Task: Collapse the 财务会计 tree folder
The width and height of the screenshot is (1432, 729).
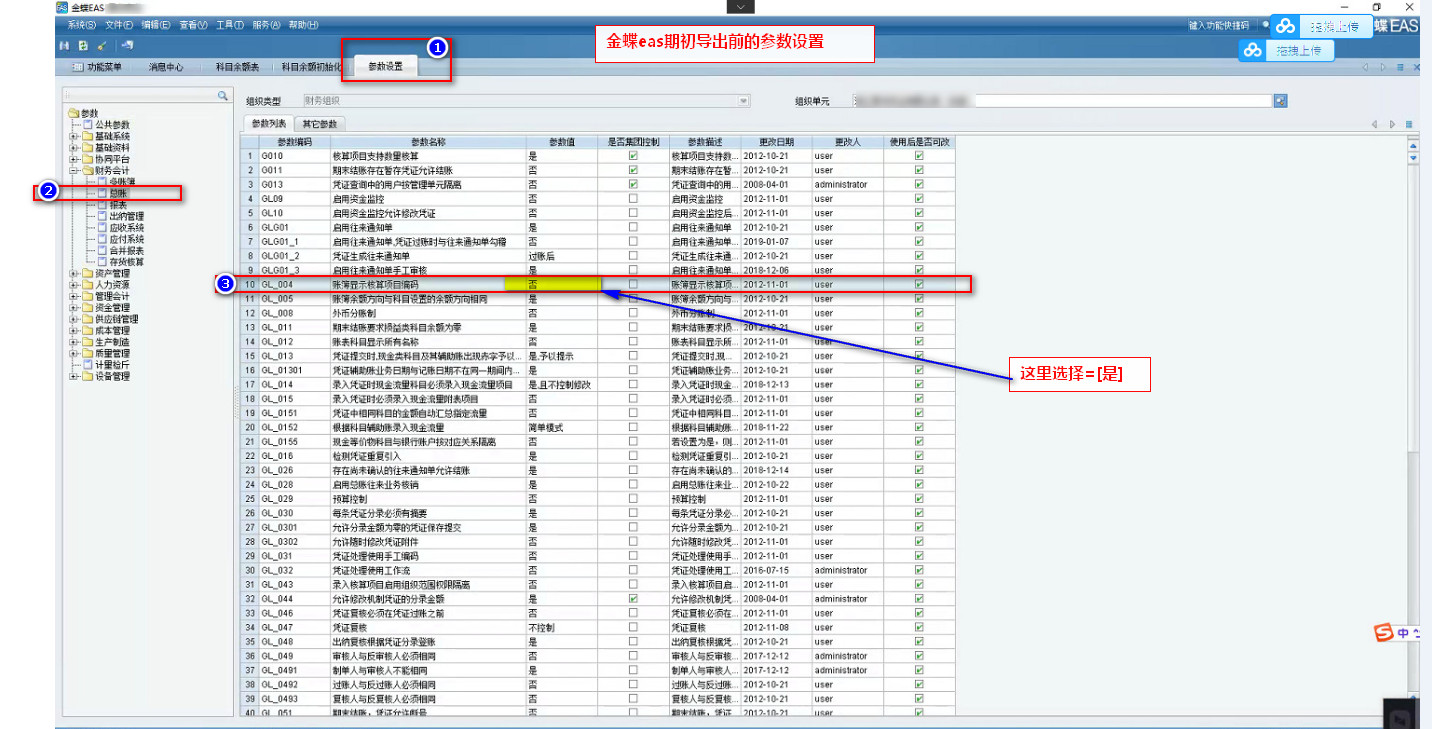Action: 73,171
